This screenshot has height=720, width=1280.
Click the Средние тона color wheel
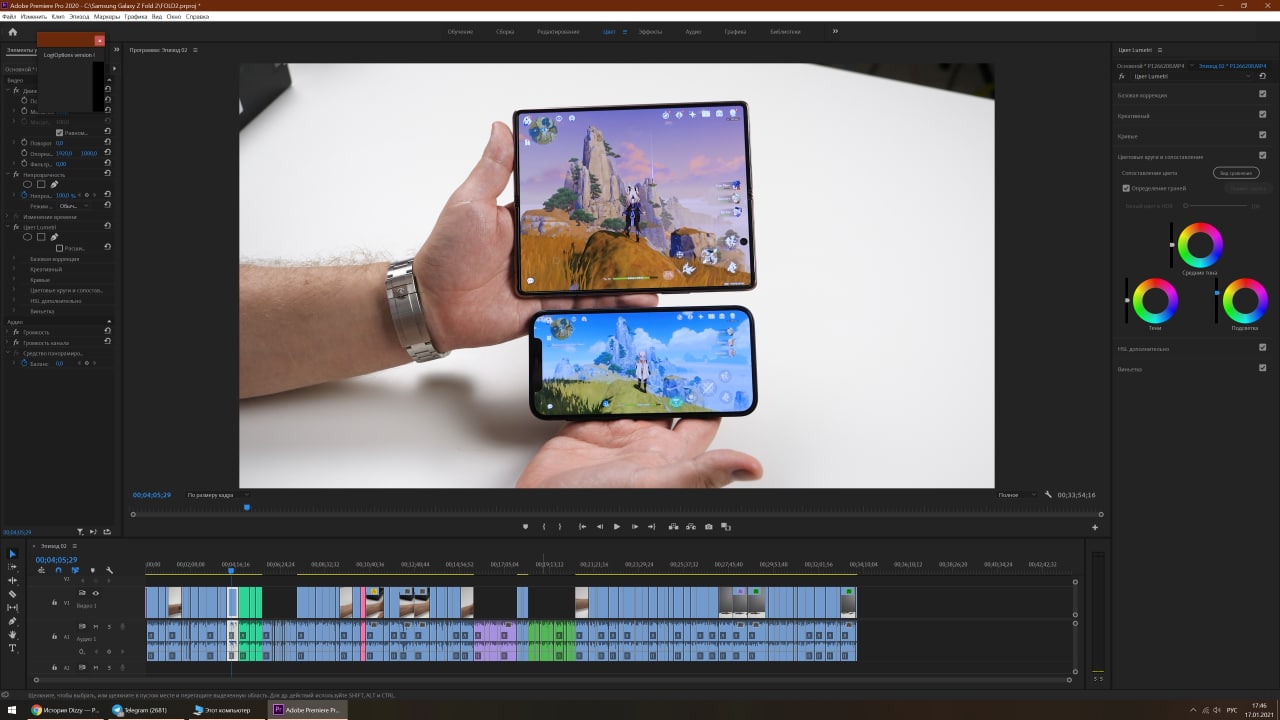pos(1200,245)
